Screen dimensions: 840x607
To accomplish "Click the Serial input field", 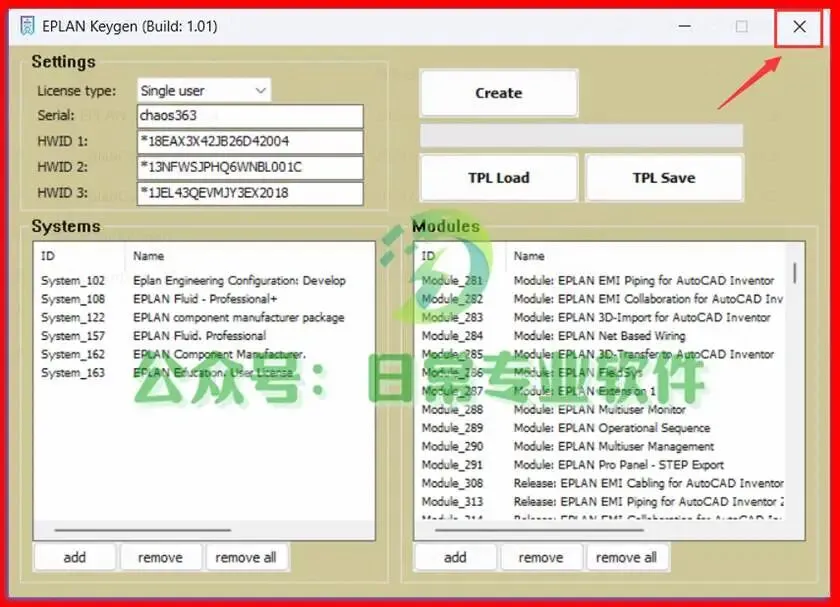I will [x=250, y=116].
